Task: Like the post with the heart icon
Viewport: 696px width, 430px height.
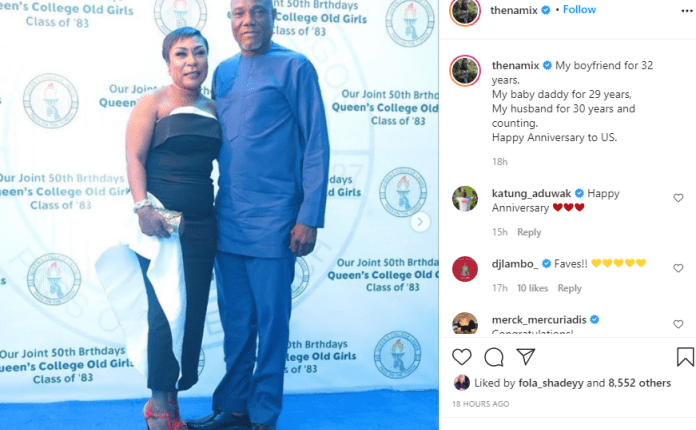Action: tap(462, 357)
